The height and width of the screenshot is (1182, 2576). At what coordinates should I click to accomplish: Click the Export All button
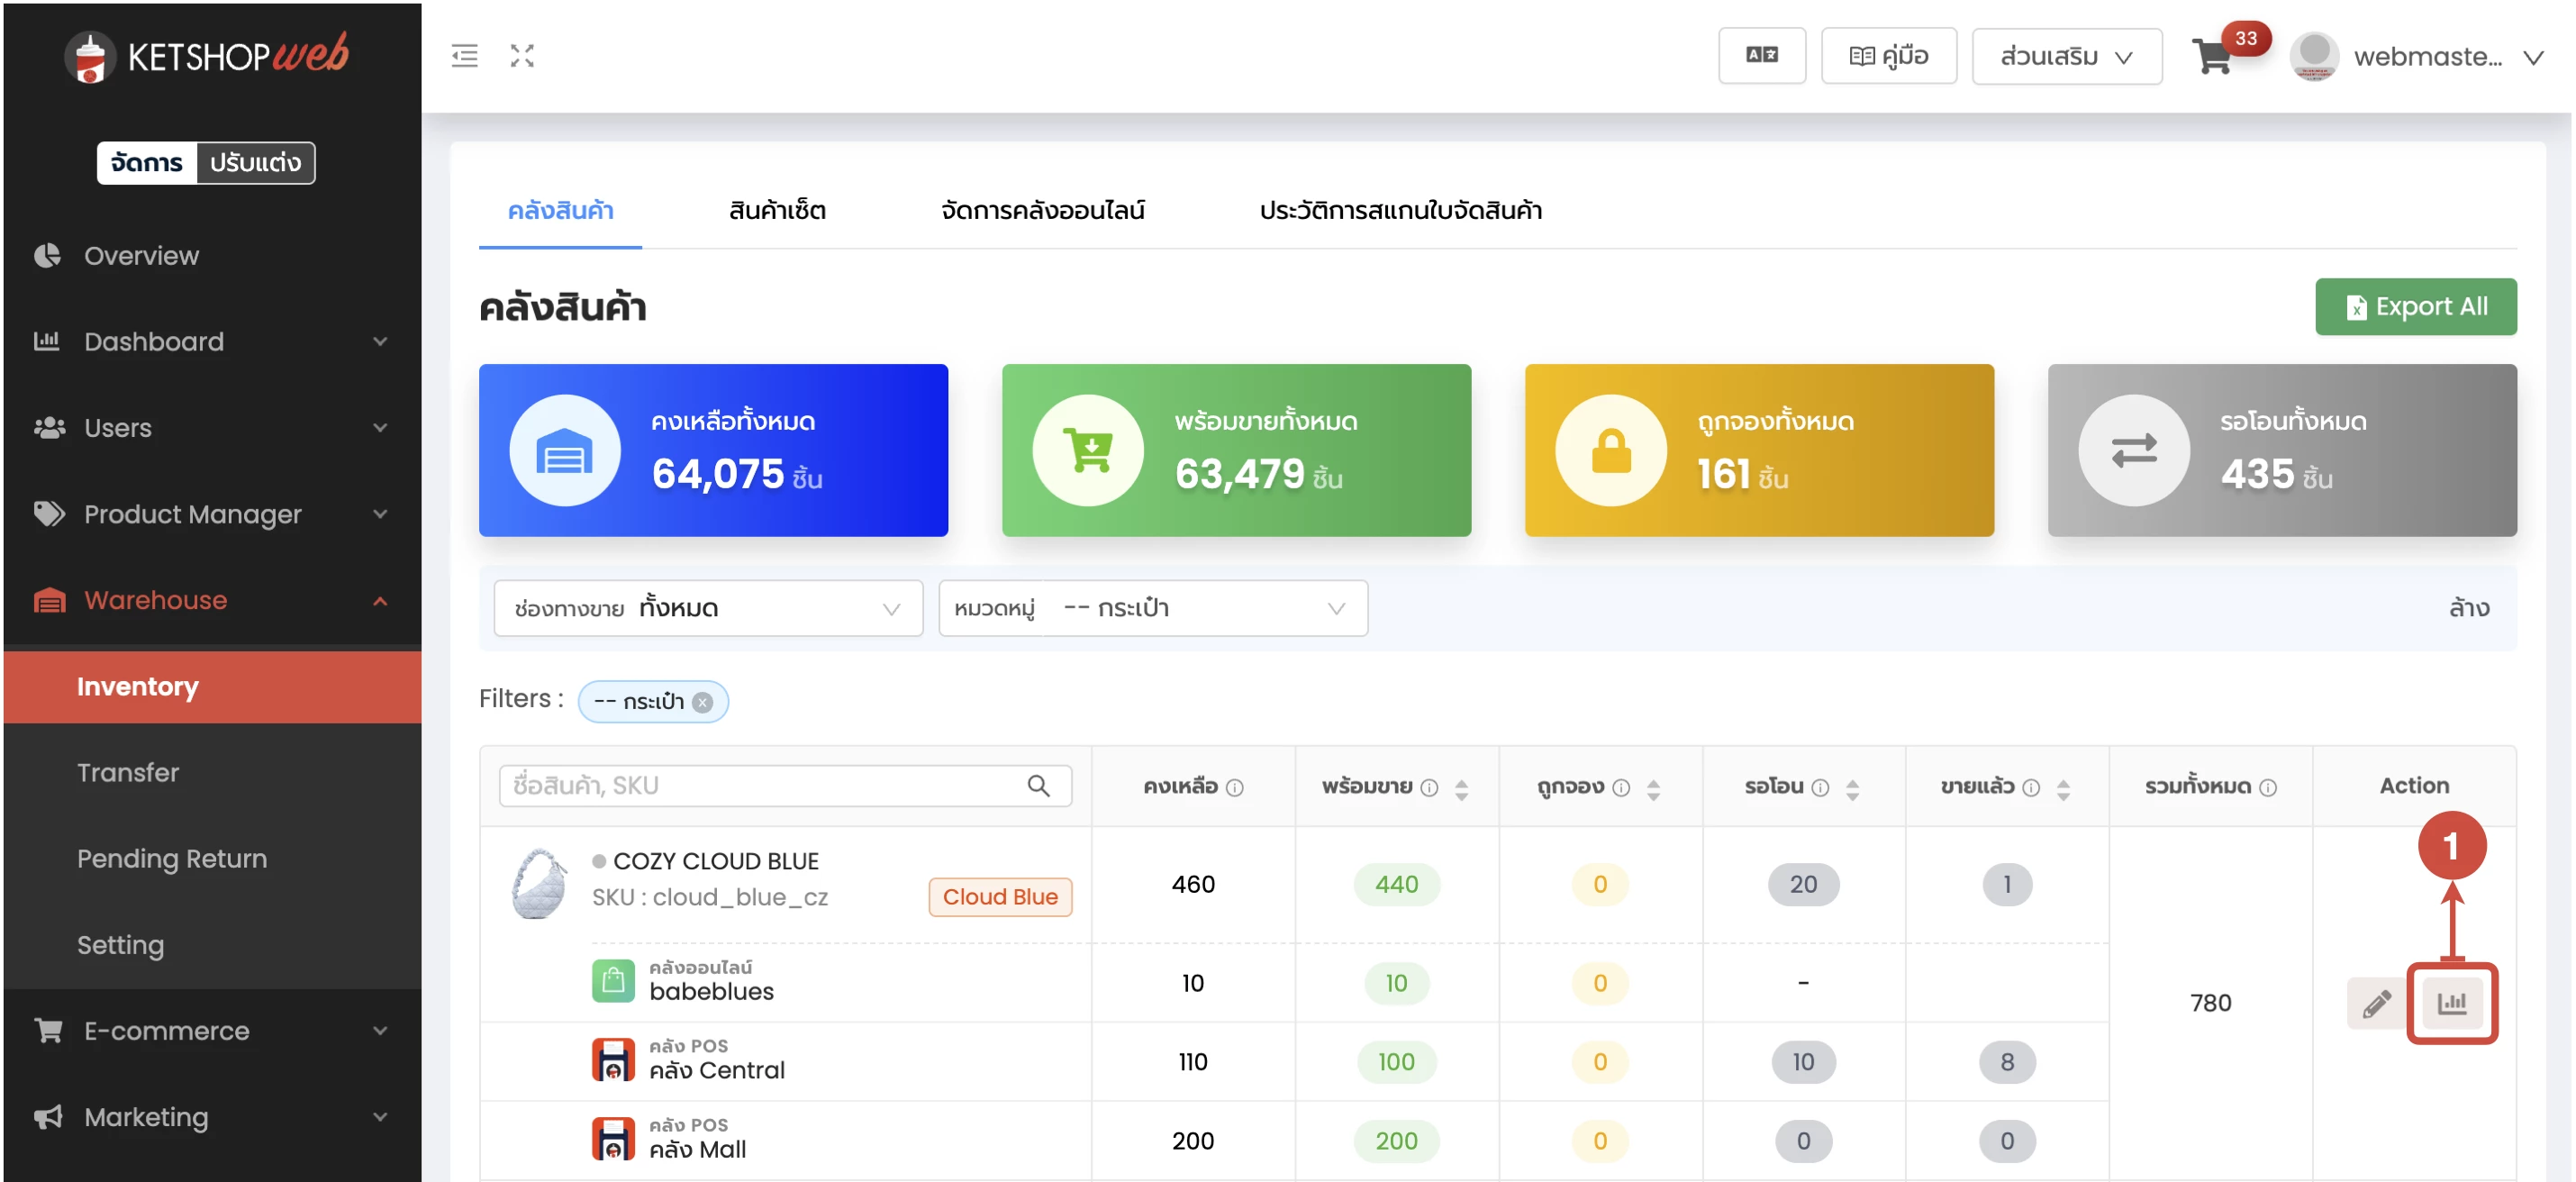click(2415, 307)
